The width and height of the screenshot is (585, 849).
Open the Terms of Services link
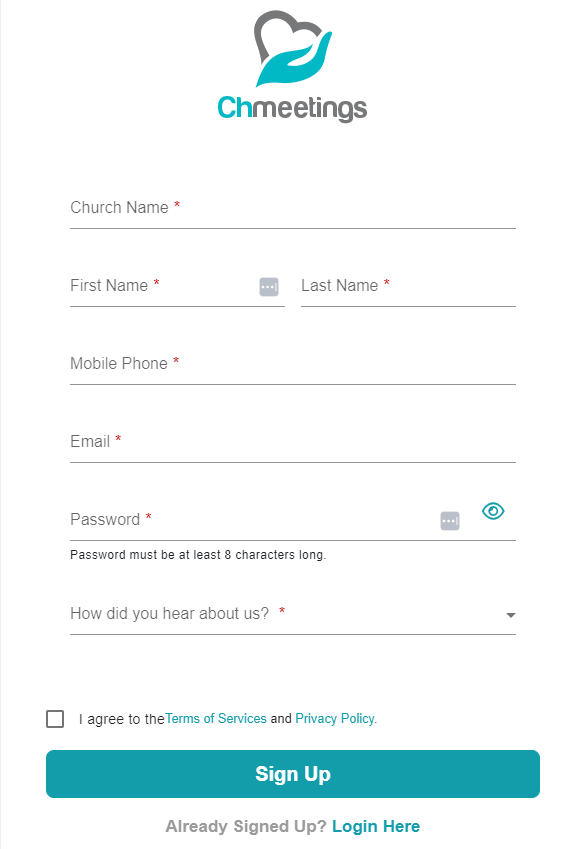(216, 719)
